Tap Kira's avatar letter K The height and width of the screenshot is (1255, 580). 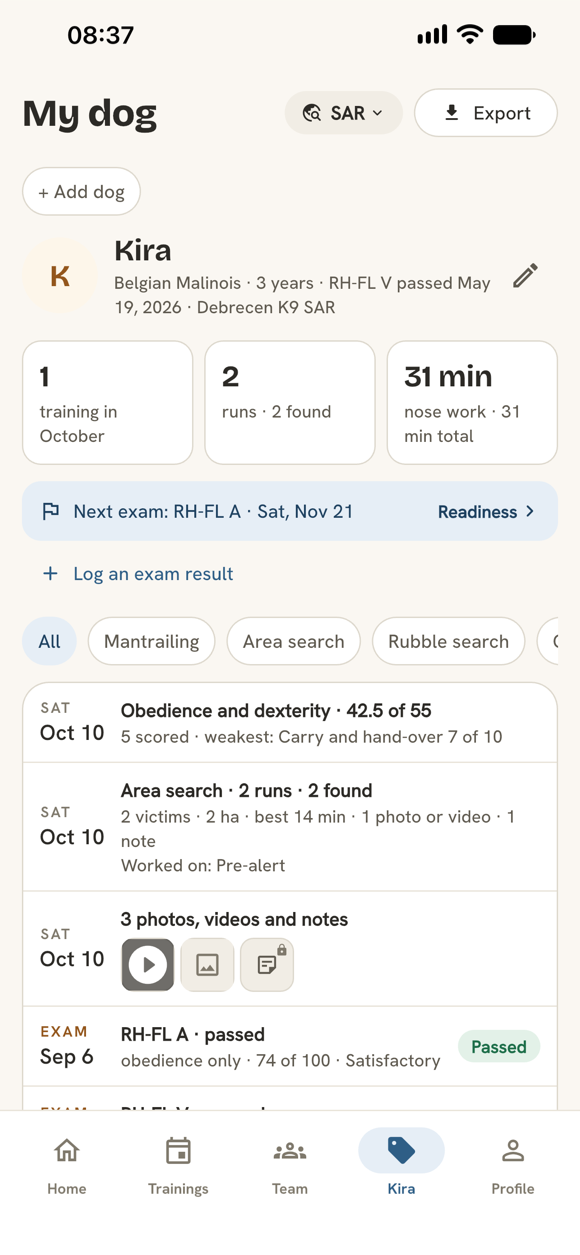(60, 276)
